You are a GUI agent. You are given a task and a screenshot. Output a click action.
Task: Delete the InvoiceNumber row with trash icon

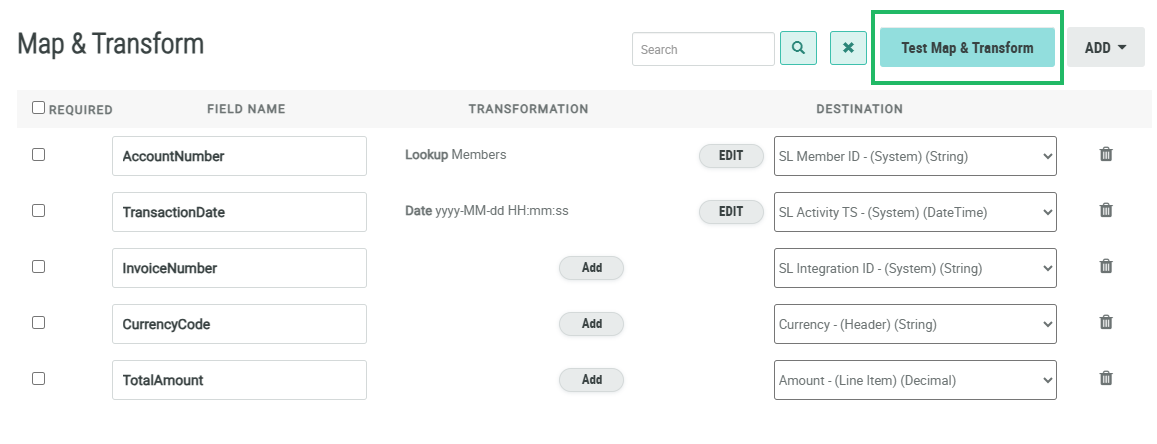pyautogui.click(x=1106, y=267)
